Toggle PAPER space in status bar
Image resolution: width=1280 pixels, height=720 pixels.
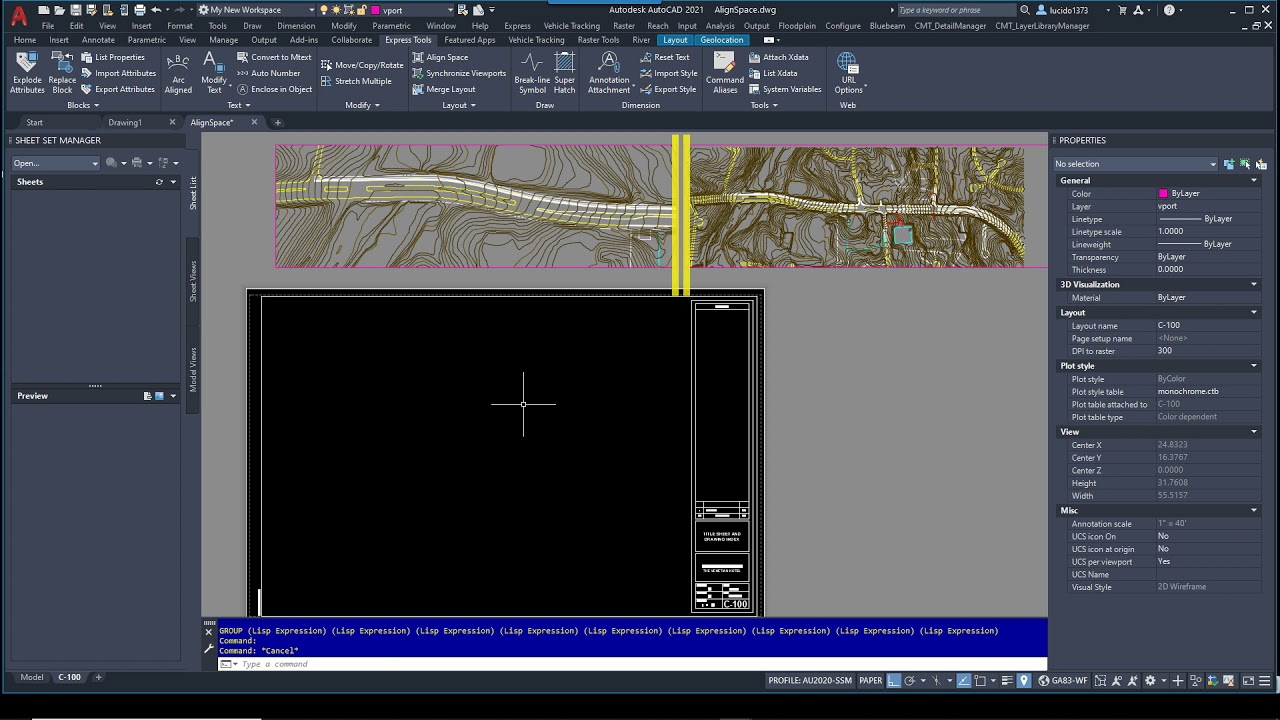[871, 681]
